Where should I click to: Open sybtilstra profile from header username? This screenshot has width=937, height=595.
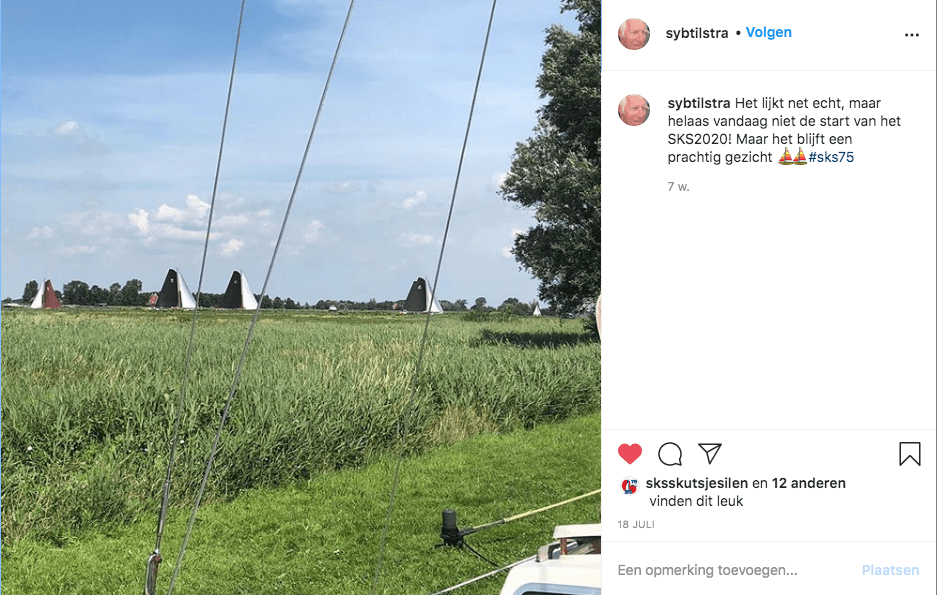click(697, 33)
